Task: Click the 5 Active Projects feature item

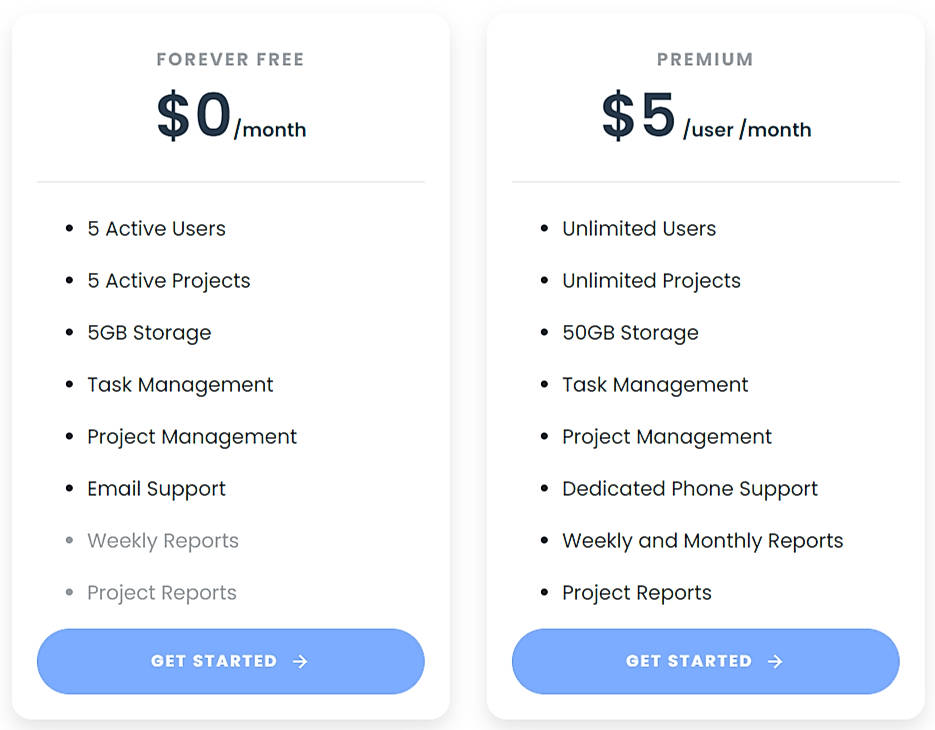Action: [x=169, y=280]
